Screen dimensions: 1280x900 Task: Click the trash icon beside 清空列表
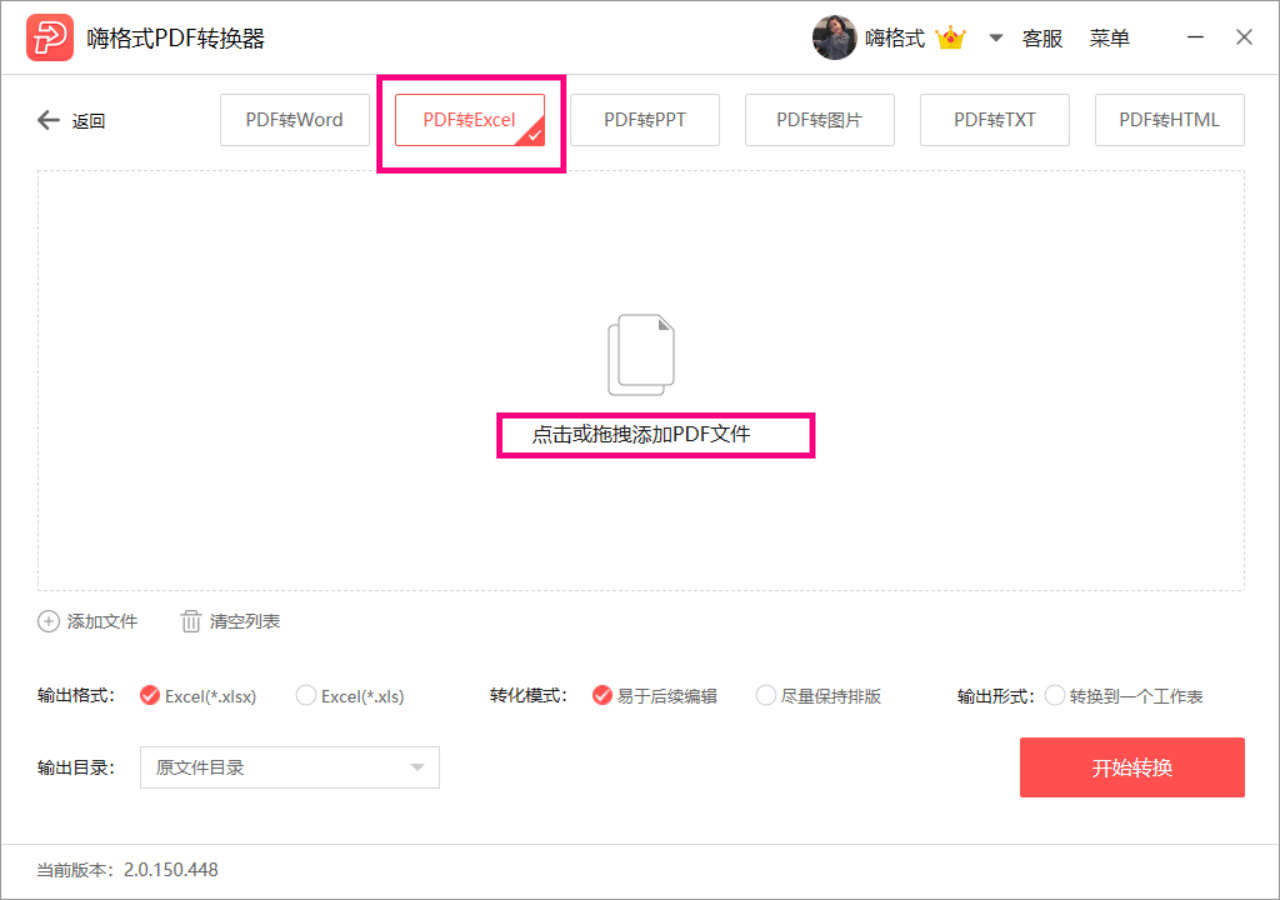pyautogui.click(x=191, y=621)
